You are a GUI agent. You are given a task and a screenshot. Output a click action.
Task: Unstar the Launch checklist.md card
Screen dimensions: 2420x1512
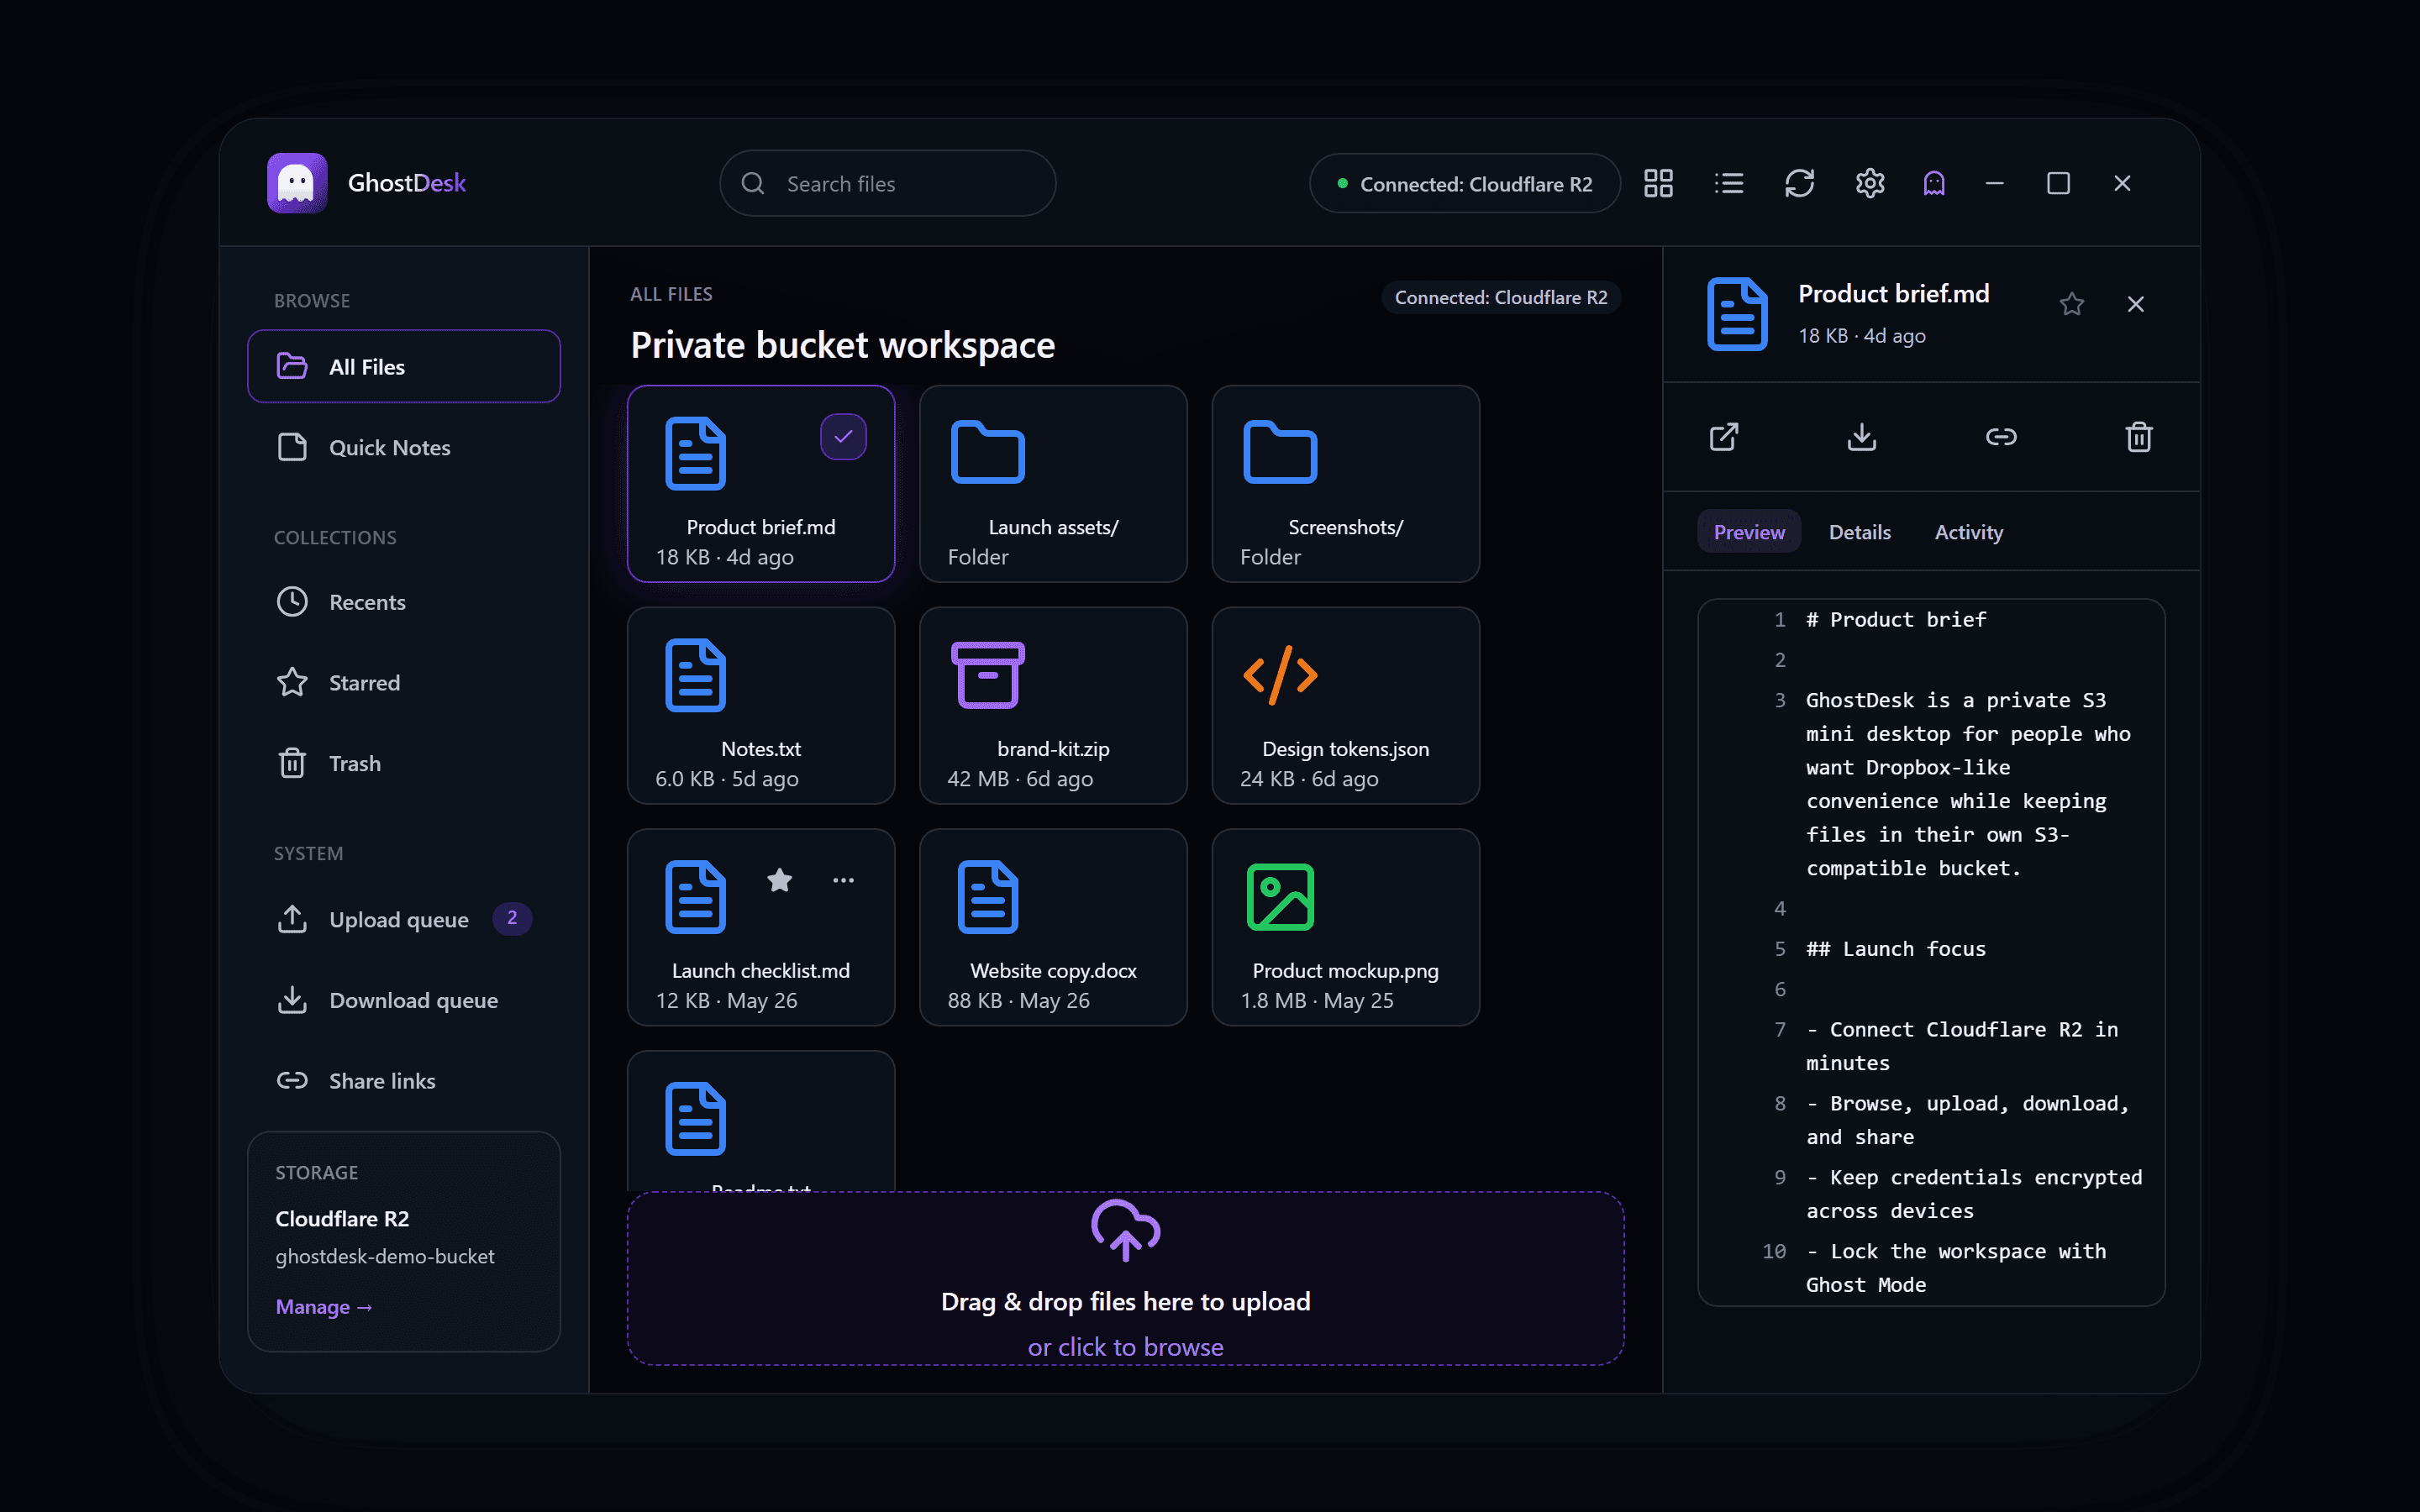coord(780,880)
